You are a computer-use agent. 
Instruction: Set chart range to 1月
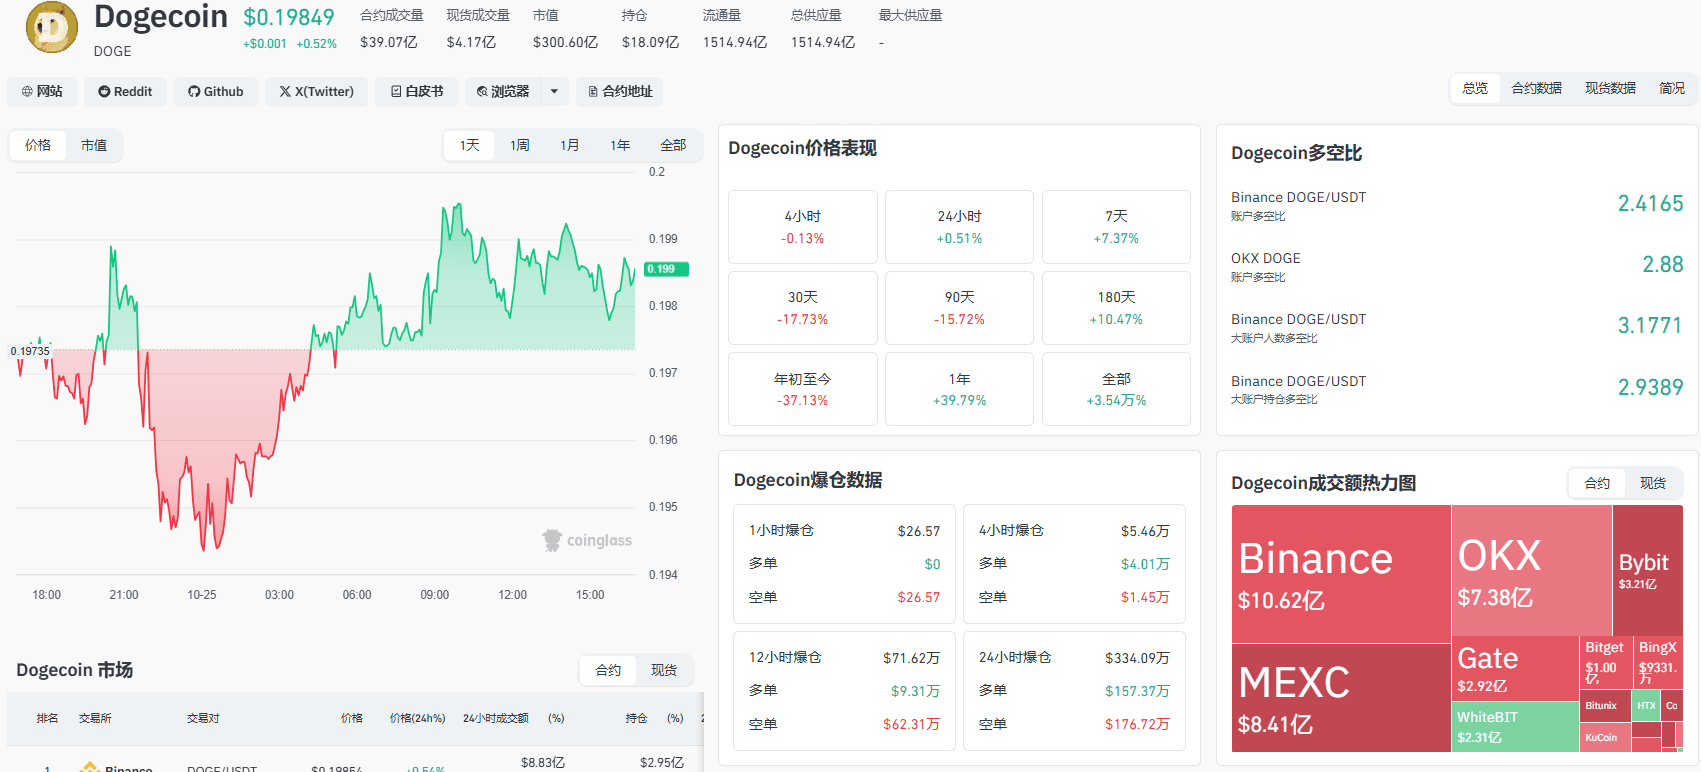coord(570,145)
